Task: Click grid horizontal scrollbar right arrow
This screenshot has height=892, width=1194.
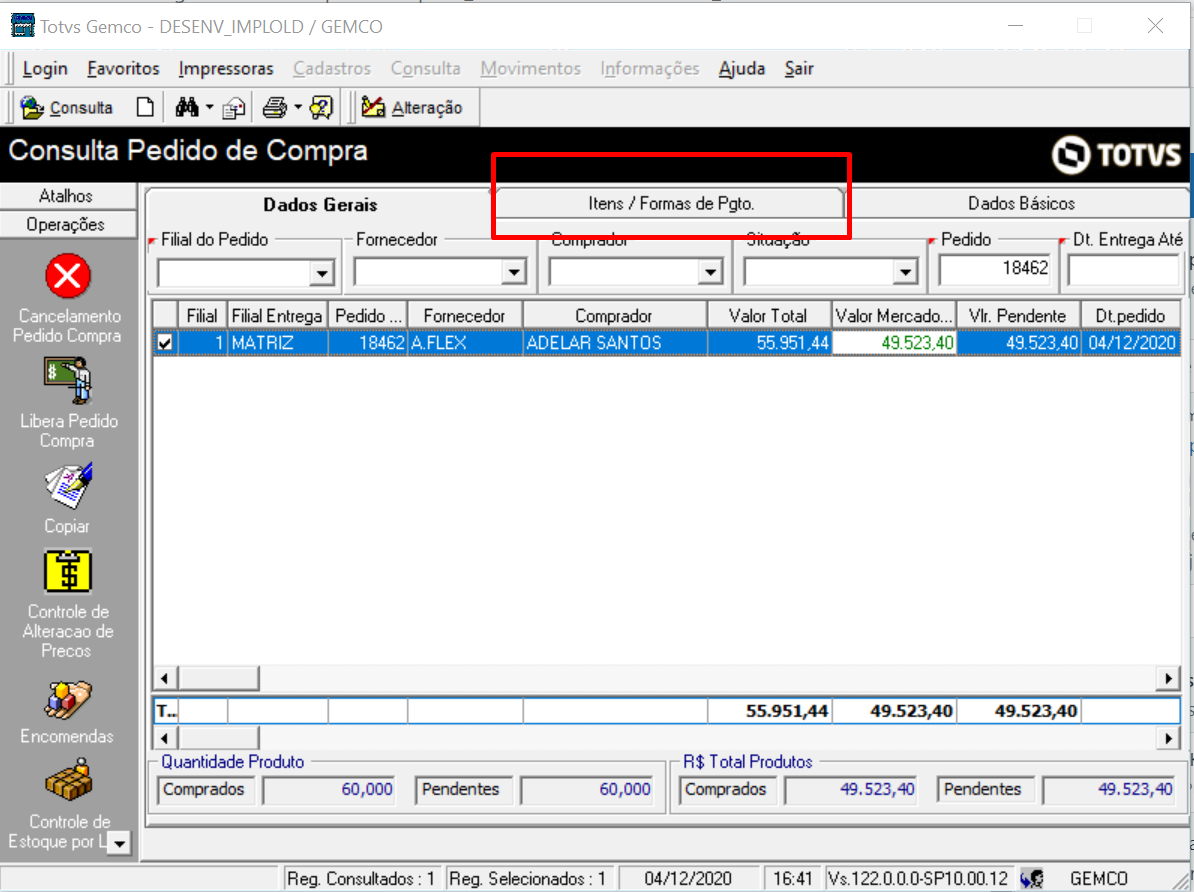Action: pos(1169,678)
